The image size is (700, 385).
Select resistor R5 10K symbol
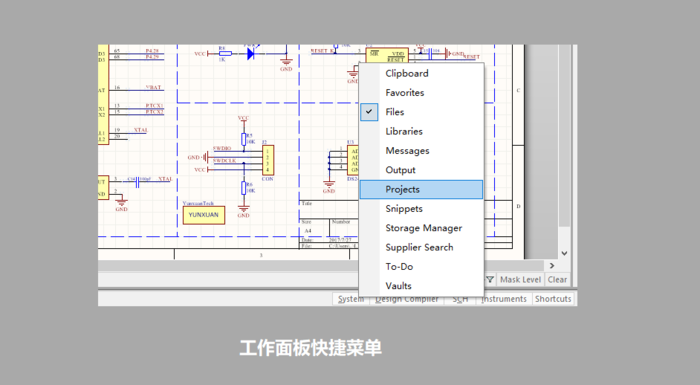244,139
